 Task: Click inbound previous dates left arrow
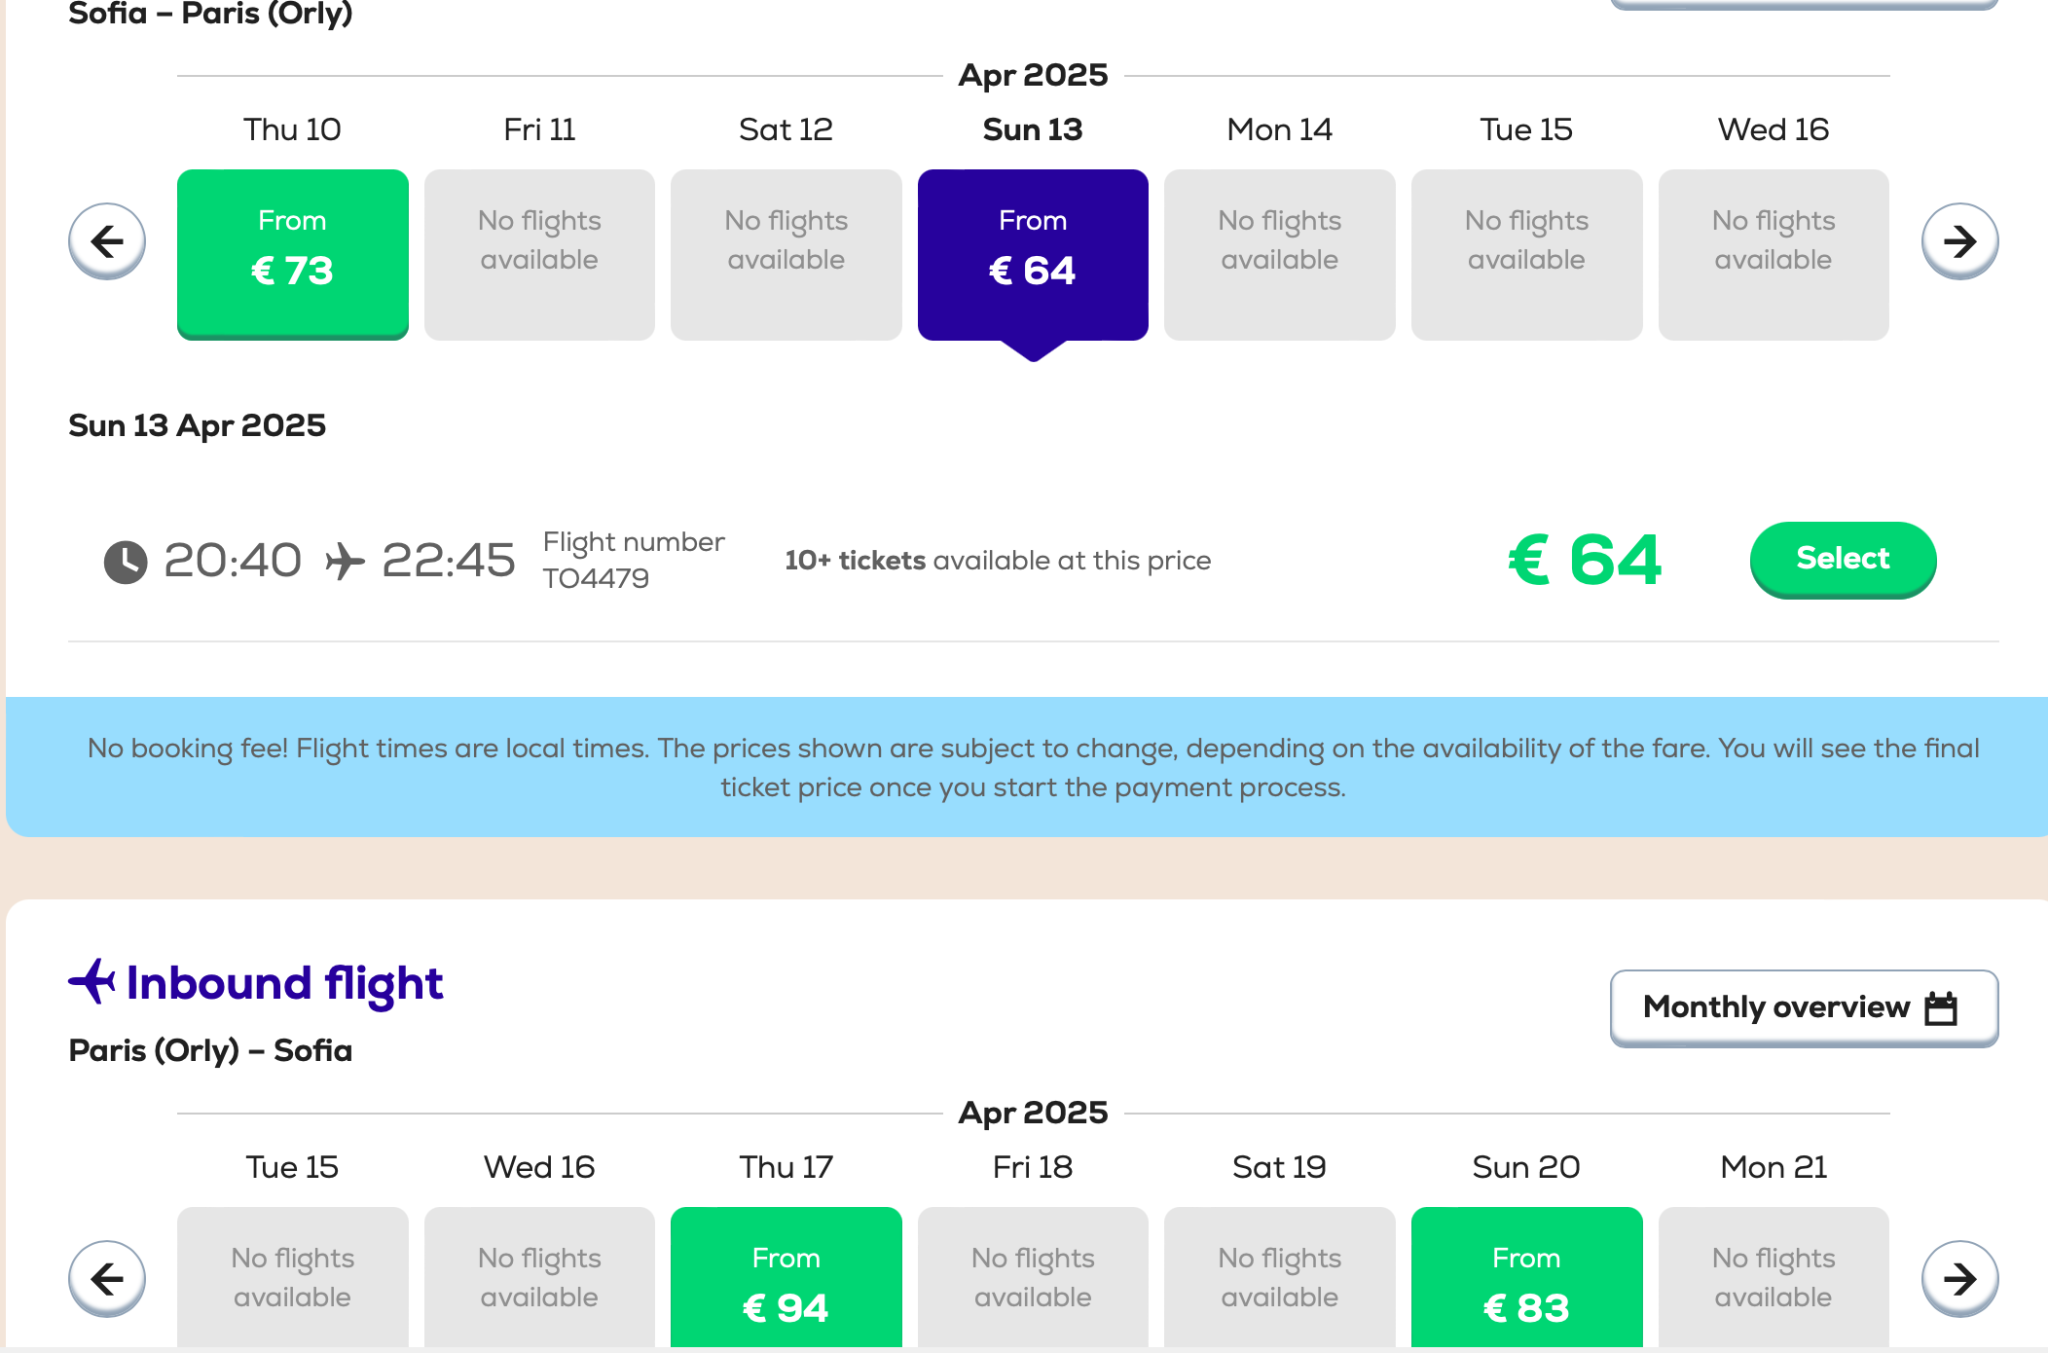click(x=107, y=1278)
